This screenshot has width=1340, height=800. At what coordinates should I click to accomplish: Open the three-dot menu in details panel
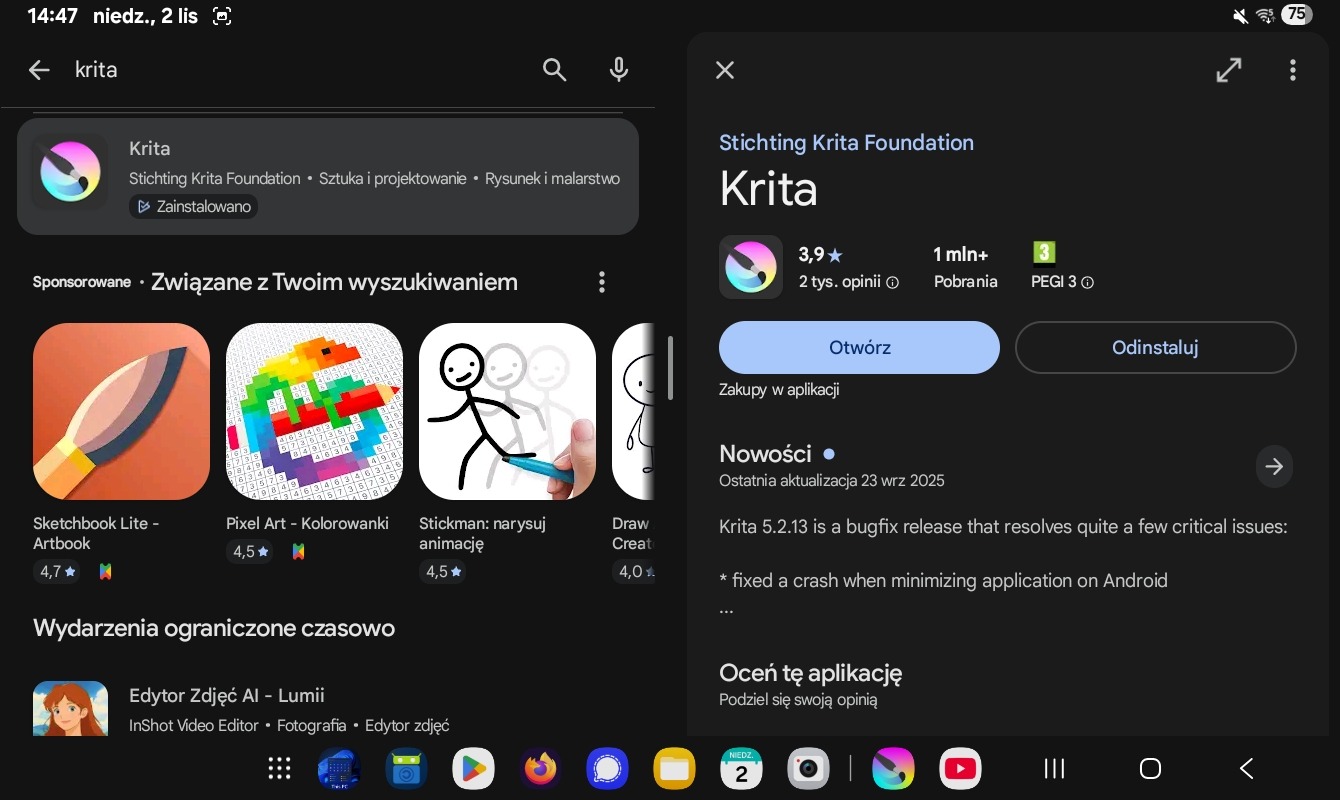coord(1292,70)
